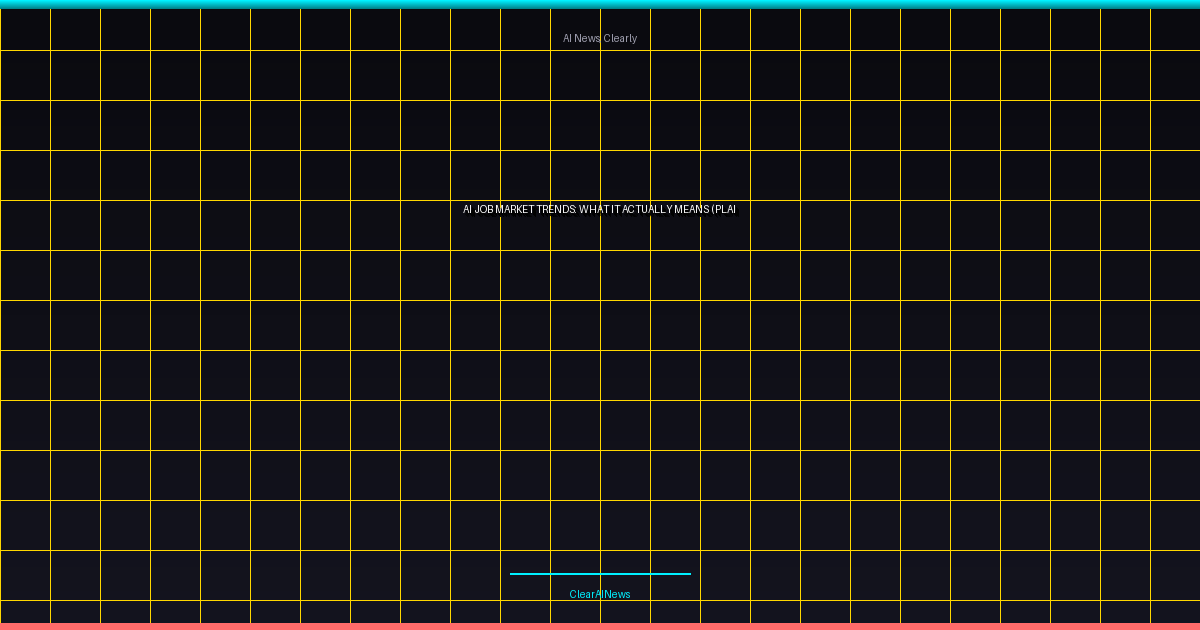Click the coral bar along the bottom edge
Image resolution: width=1200 pixels, height=630 pixels.
600,626
